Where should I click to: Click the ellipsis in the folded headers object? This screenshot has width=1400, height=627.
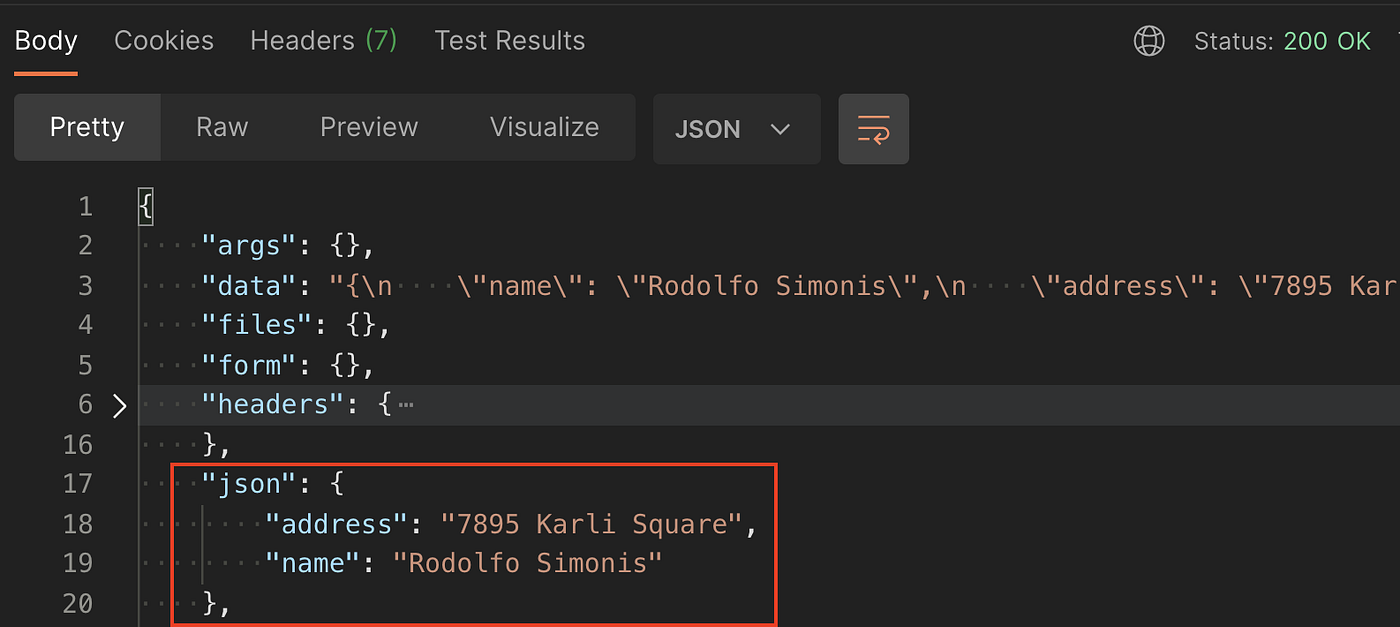point(405,405)
